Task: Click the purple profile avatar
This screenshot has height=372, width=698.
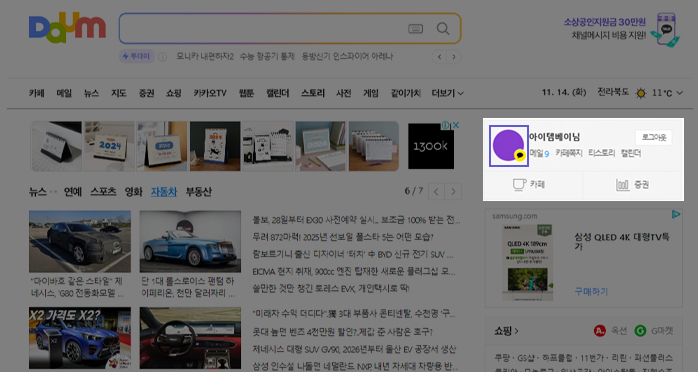Action: tap(509, 146)
